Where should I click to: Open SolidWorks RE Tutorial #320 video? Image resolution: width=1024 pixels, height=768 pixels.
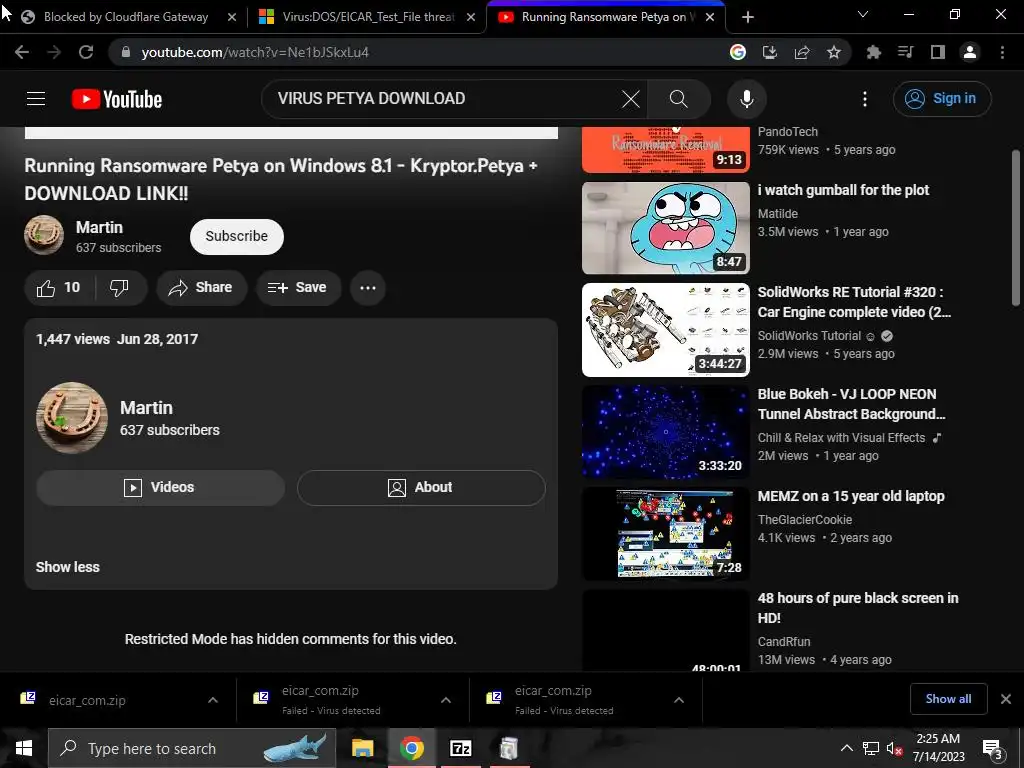(665, 330)
